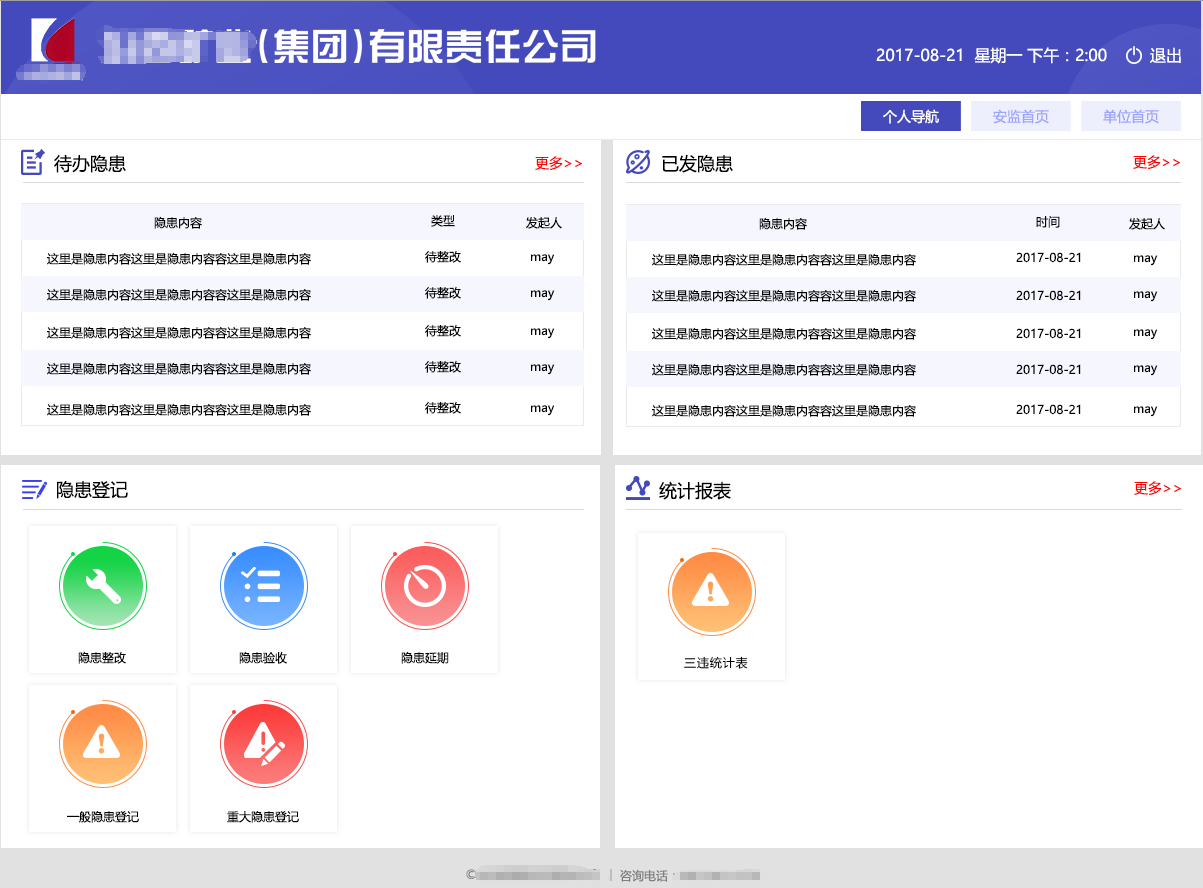
Task: Switch to the 安监首页 tab
Action: (x=1021, y=117)
